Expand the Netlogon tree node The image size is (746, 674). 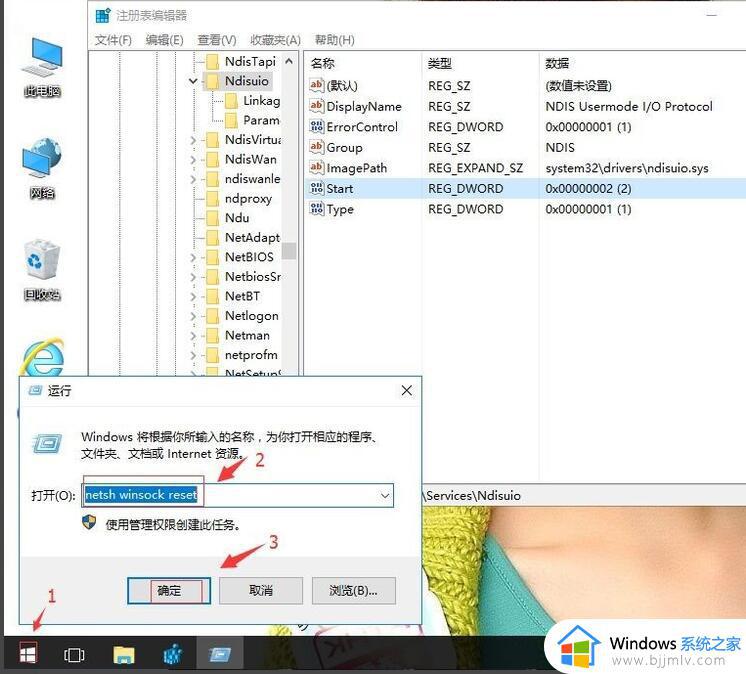193,316
